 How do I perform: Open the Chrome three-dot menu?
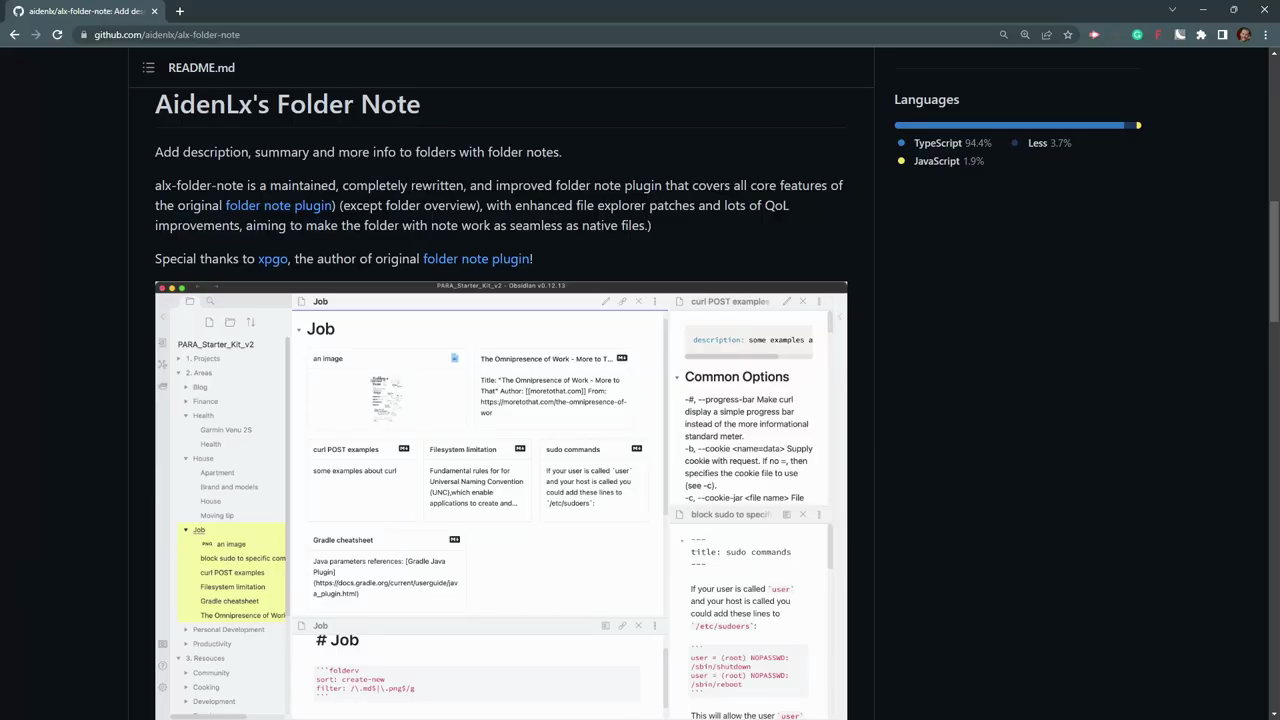coord(1265,35)
